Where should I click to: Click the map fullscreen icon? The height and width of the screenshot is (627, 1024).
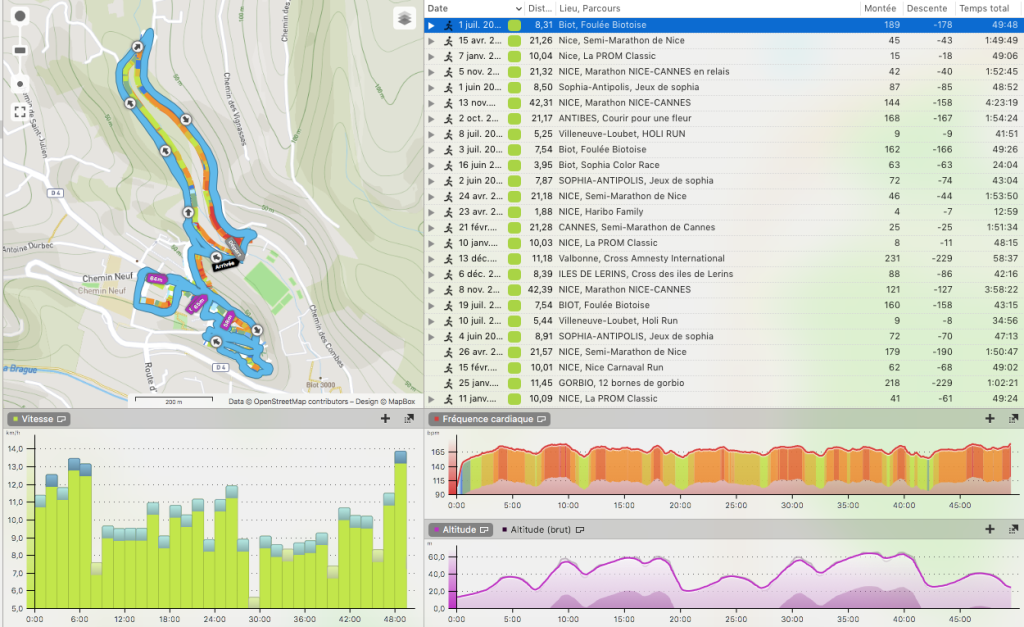coord(20,112)
